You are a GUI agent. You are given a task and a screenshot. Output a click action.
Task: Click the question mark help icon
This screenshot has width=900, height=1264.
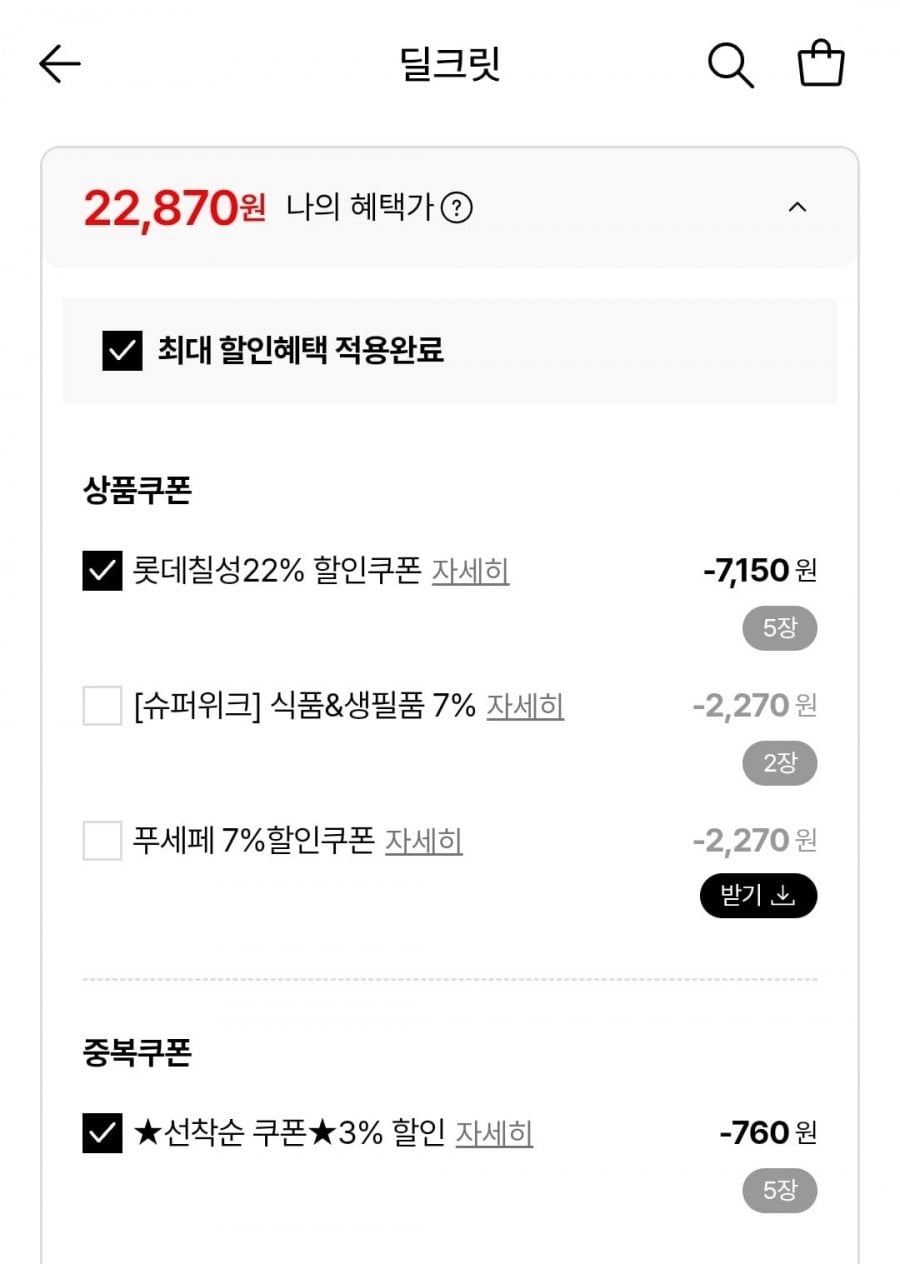pyautogui.click(x=457, y=209)
